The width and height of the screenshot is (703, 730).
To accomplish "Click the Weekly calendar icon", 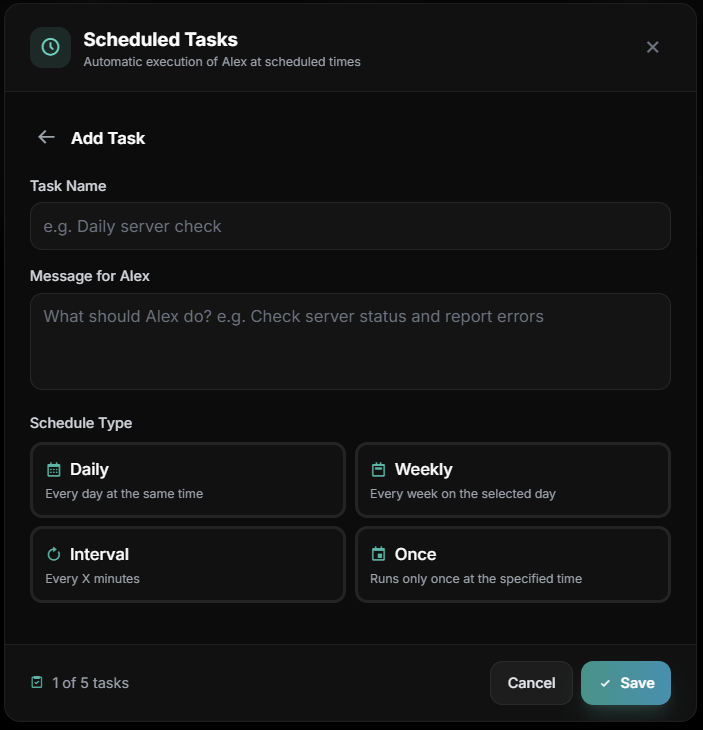I will point(378,469).
